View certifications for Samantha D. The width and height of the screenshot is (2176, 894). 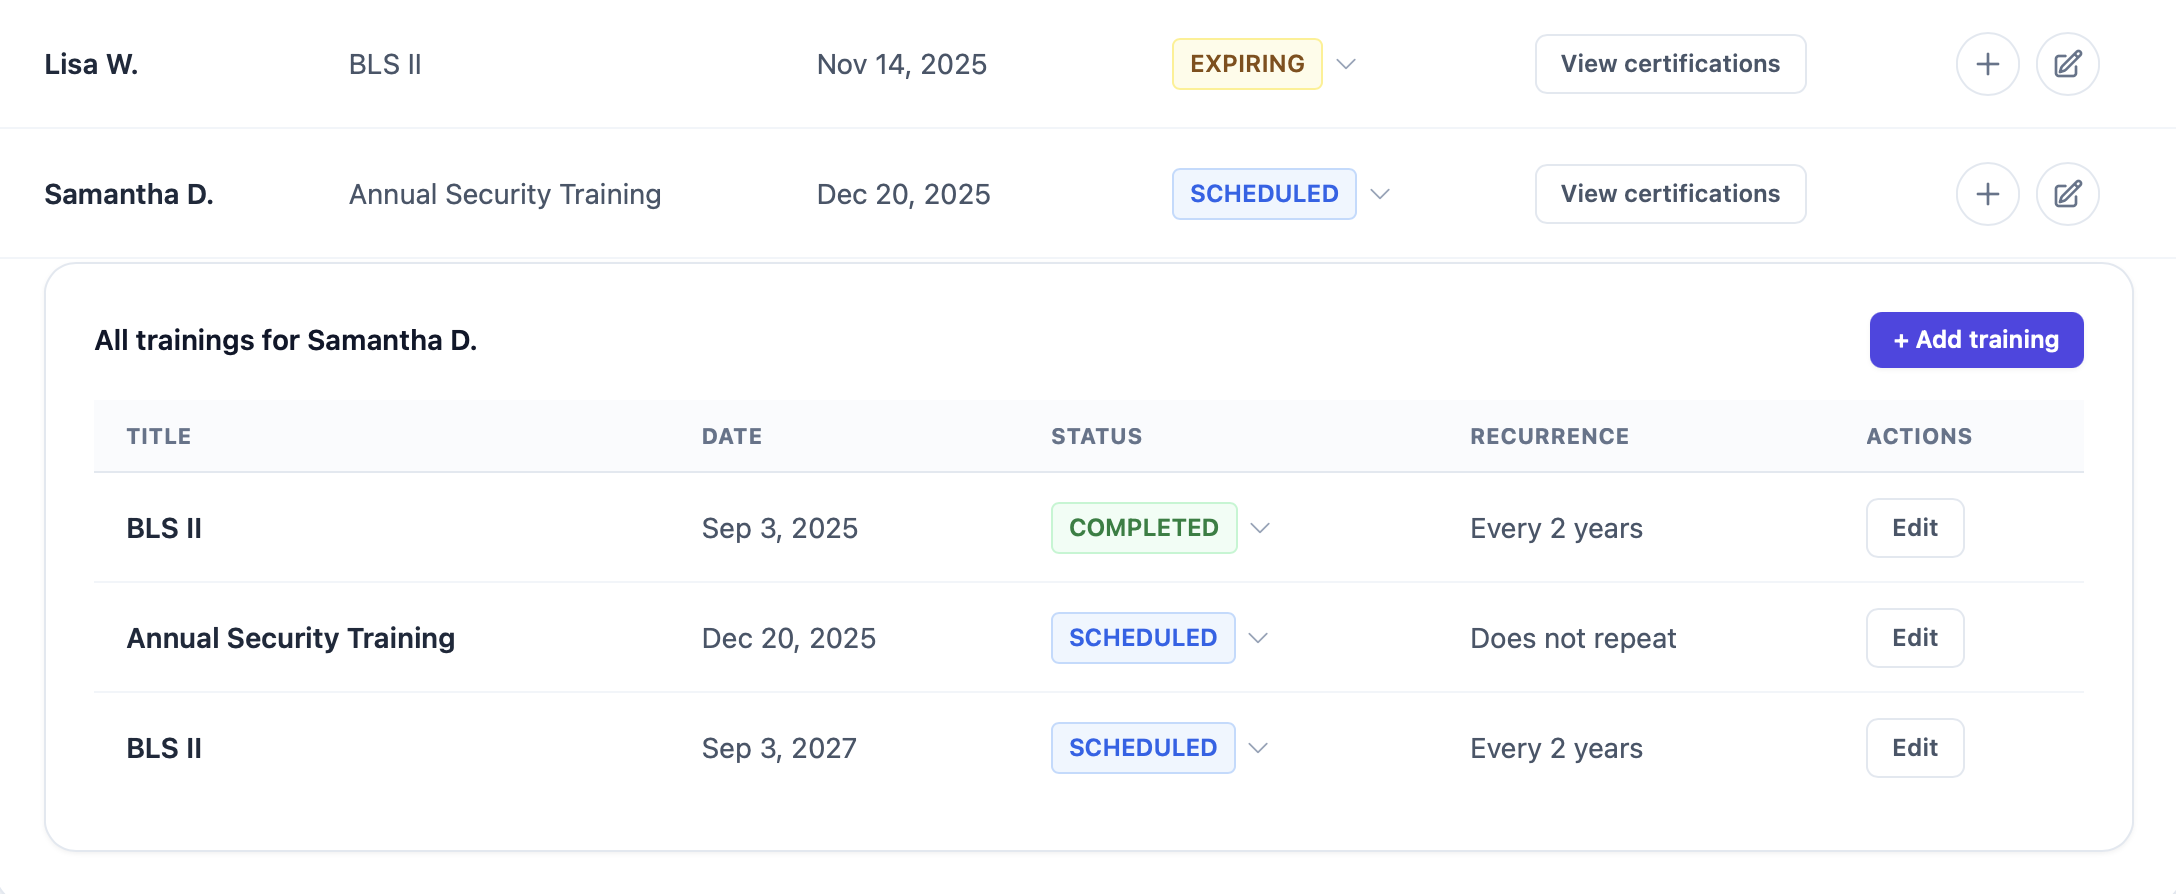[x=1670, y=194]
